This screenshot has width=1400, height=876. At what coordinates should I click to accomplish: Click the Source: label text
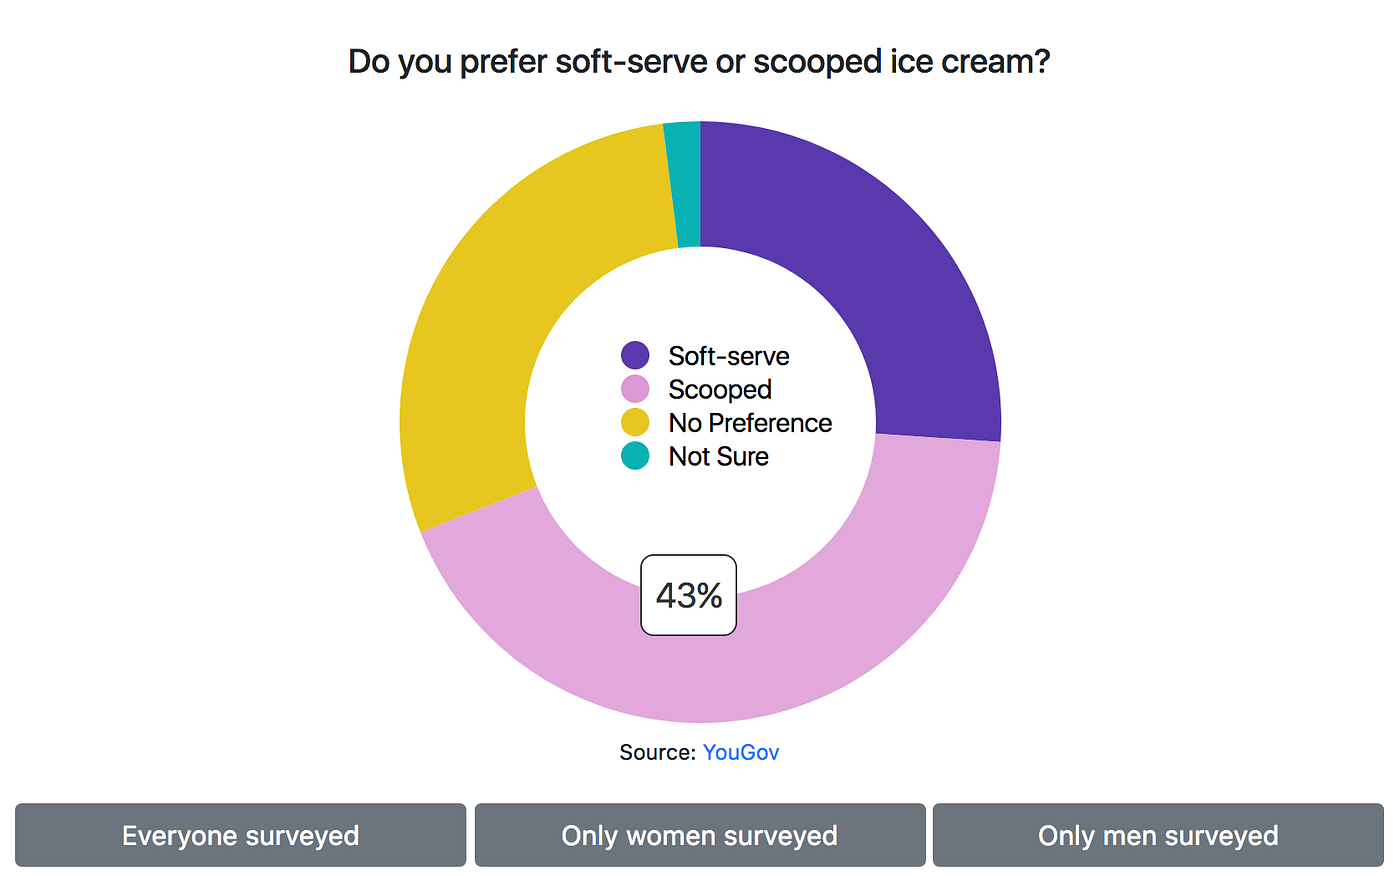pos(657,752)
